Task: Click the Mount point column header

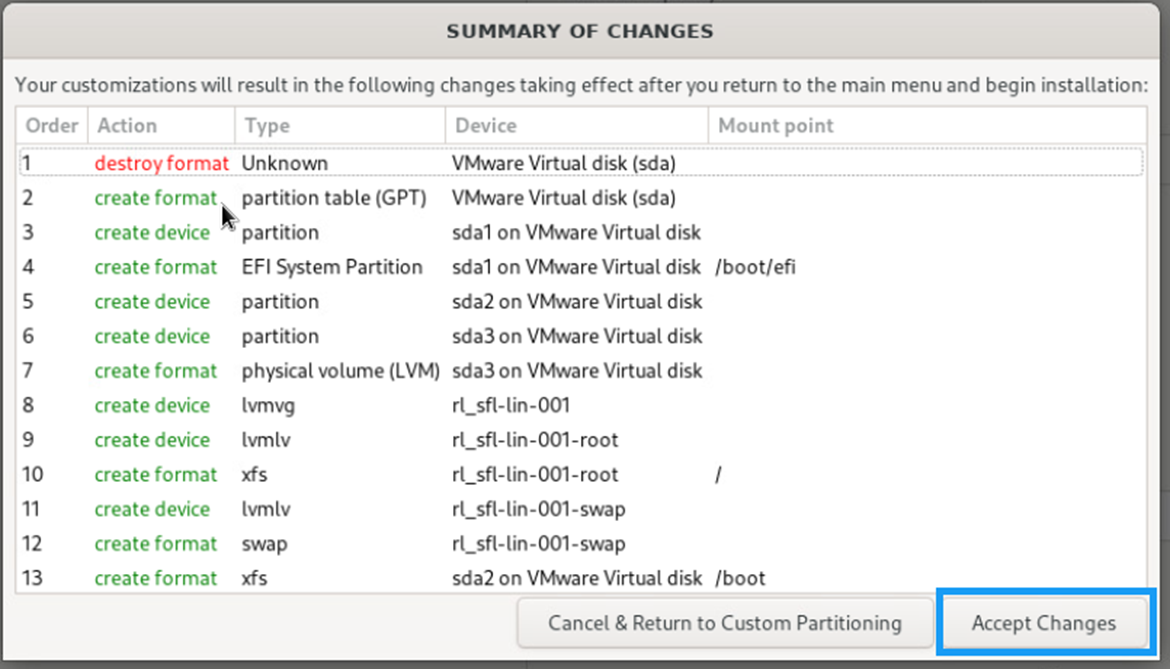Action: (927, 125)
